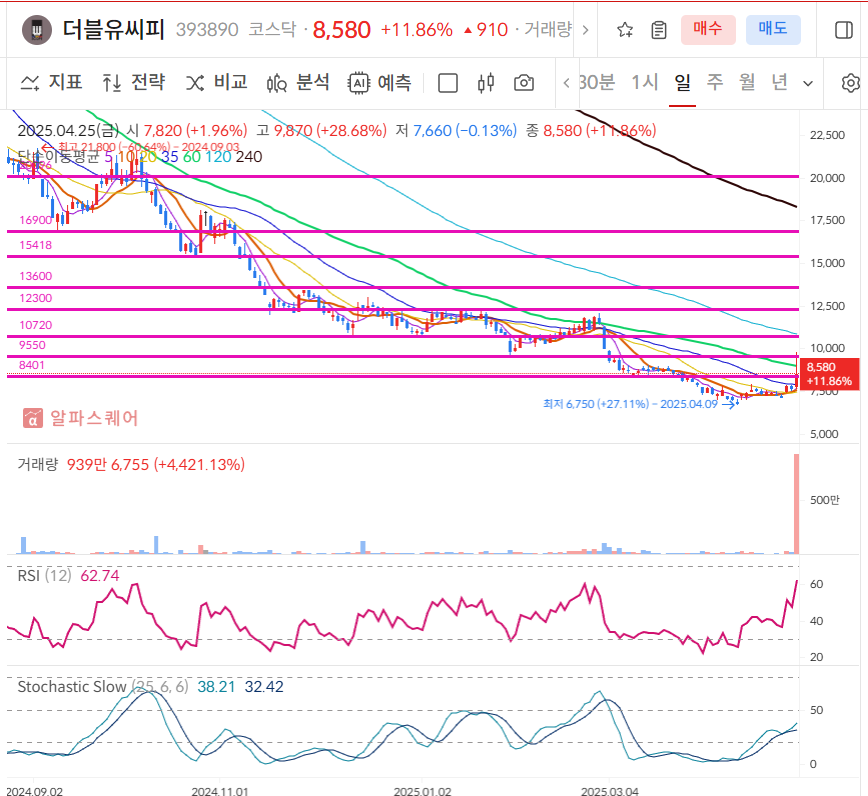Select the 월 (monthly) timeframe tab
Screen dimensions: 868x796
745,85
